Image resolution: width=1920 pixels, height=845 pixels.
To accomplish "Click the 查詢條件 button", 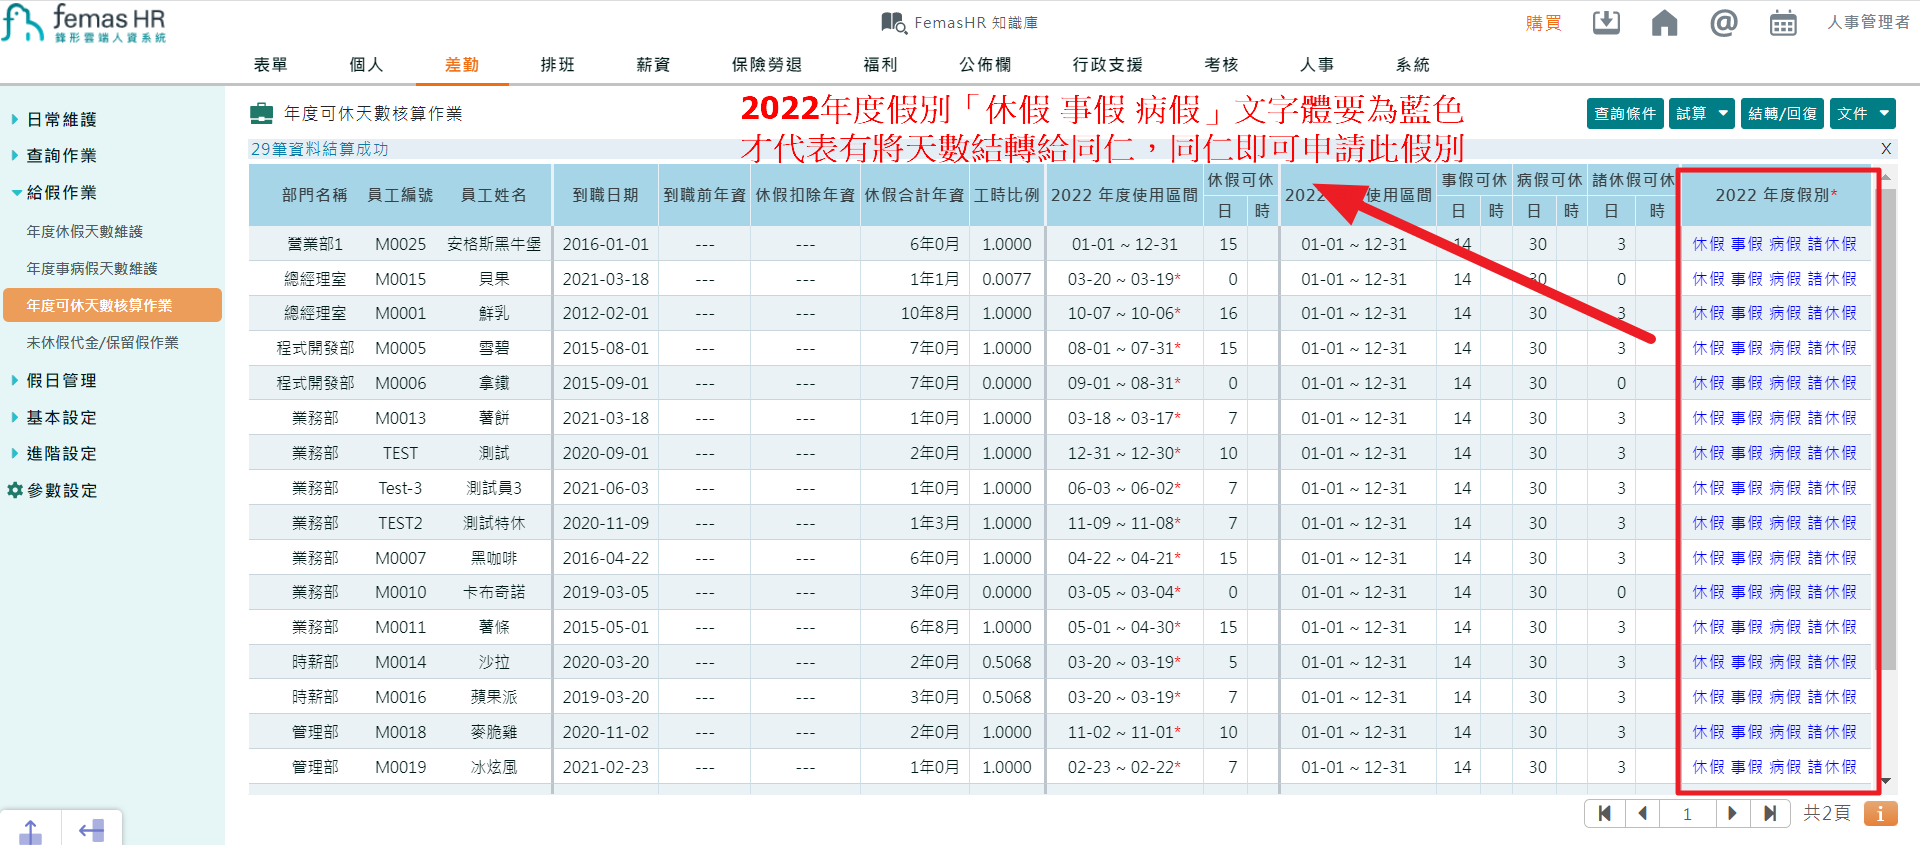I will [1625, 113].
